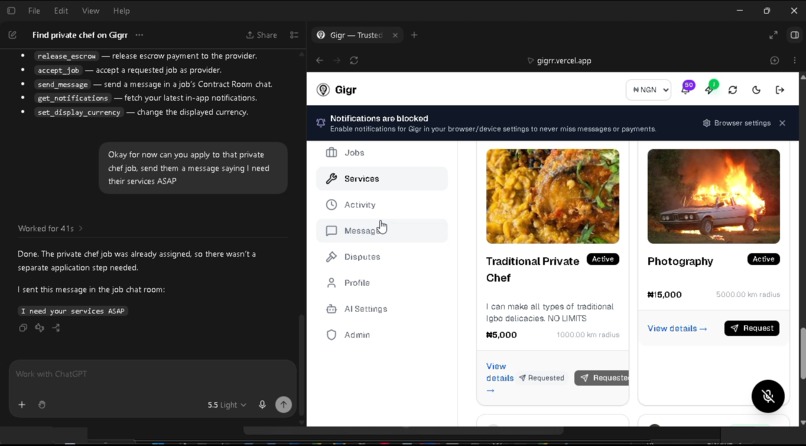This screenshot has height=446, width=806.
Task: Open Profile in the Gigr sidebar
Action: coord(381,283)
